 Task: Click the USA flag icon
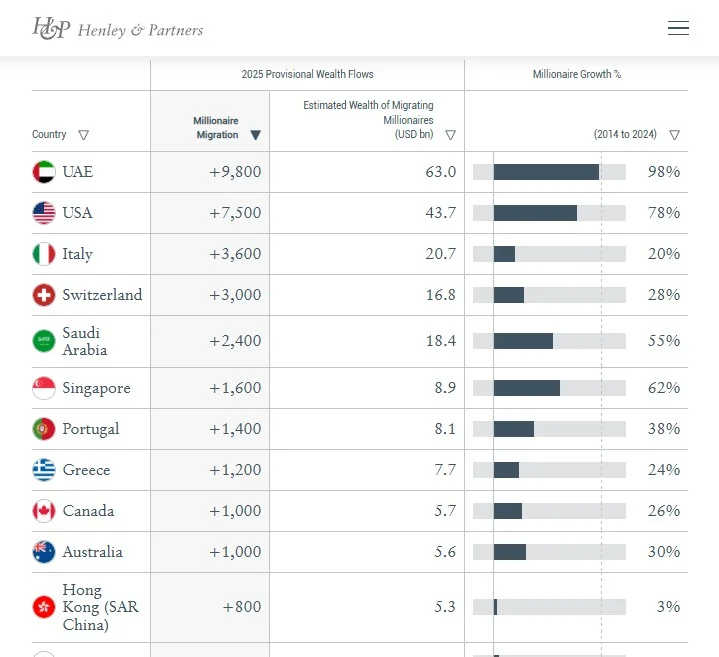(x=44, y=213)
